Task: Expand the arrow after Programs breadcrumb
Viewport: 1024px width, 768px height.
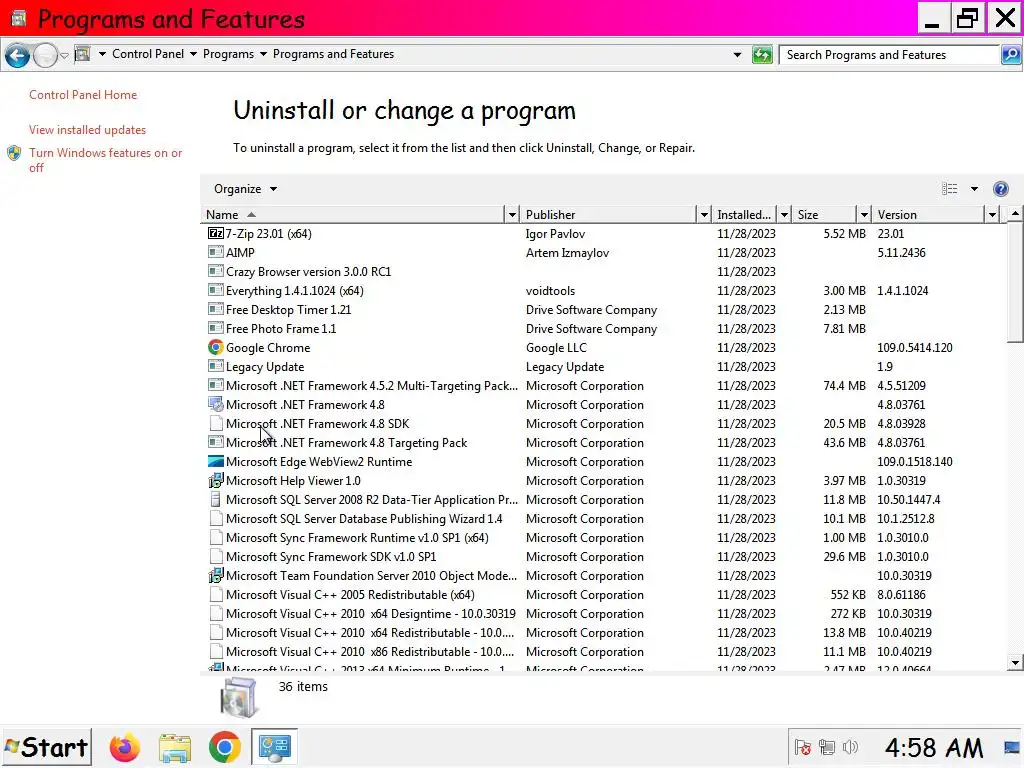Action: click(263, 54)
